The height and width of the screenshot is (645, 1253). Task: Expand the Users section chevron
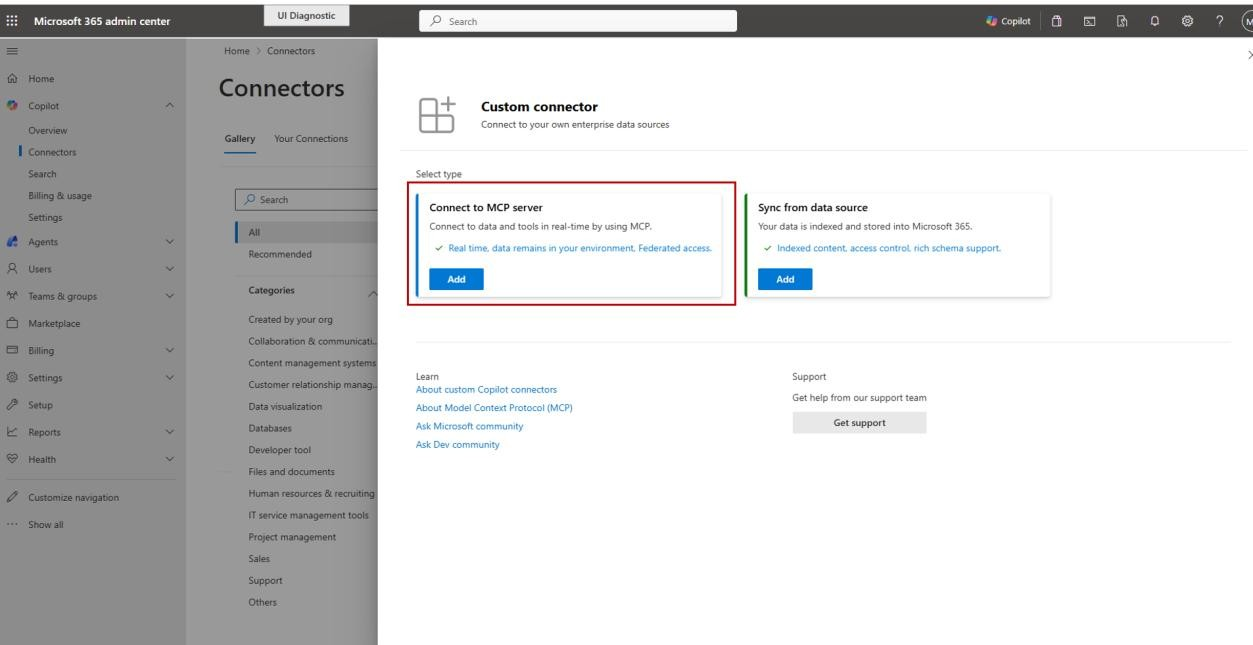(169, 268)
